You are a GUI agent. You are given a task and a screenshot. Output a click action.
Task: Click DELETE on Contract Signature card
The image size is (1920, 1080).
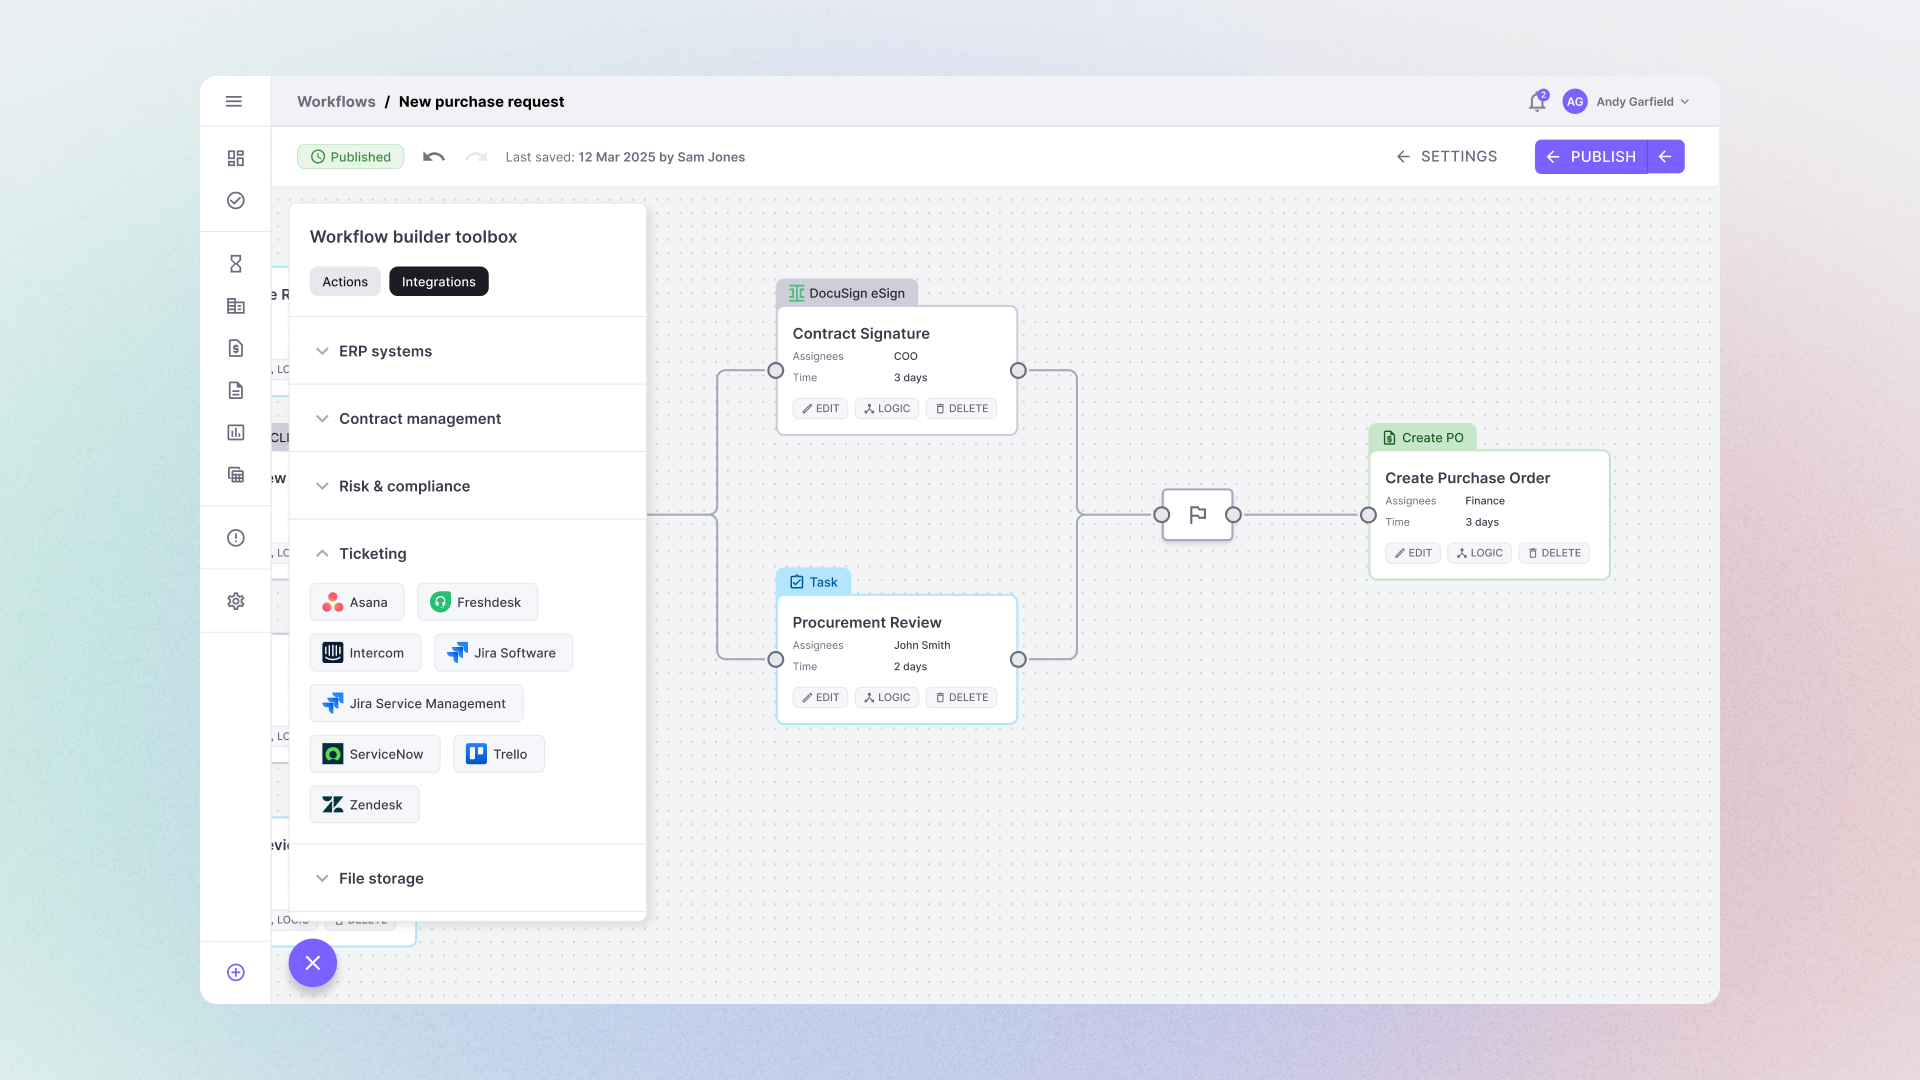coord(961,408)
